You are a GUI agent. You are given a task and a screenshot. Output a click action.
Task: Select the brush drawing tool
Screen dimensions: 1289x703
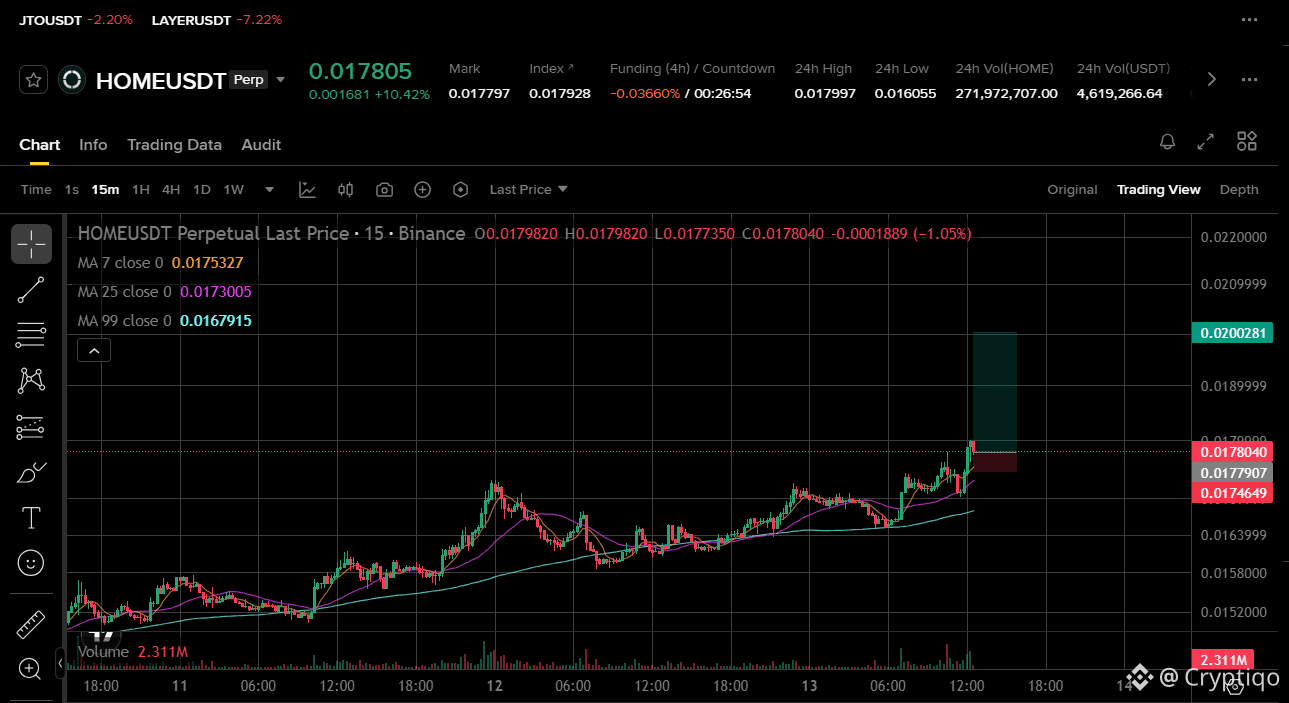[32, 472]
